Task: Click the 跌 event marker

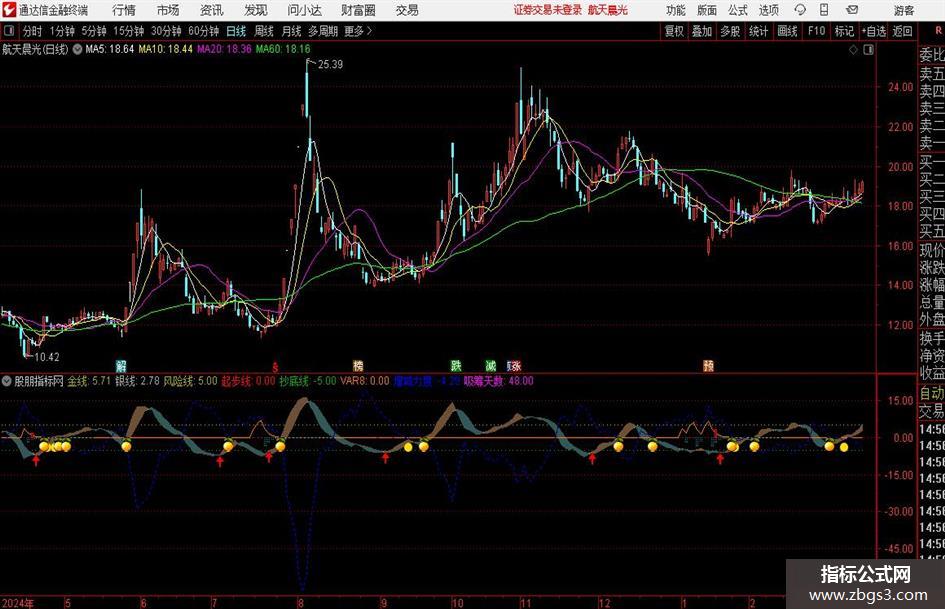Action: (x=456, y=365)
